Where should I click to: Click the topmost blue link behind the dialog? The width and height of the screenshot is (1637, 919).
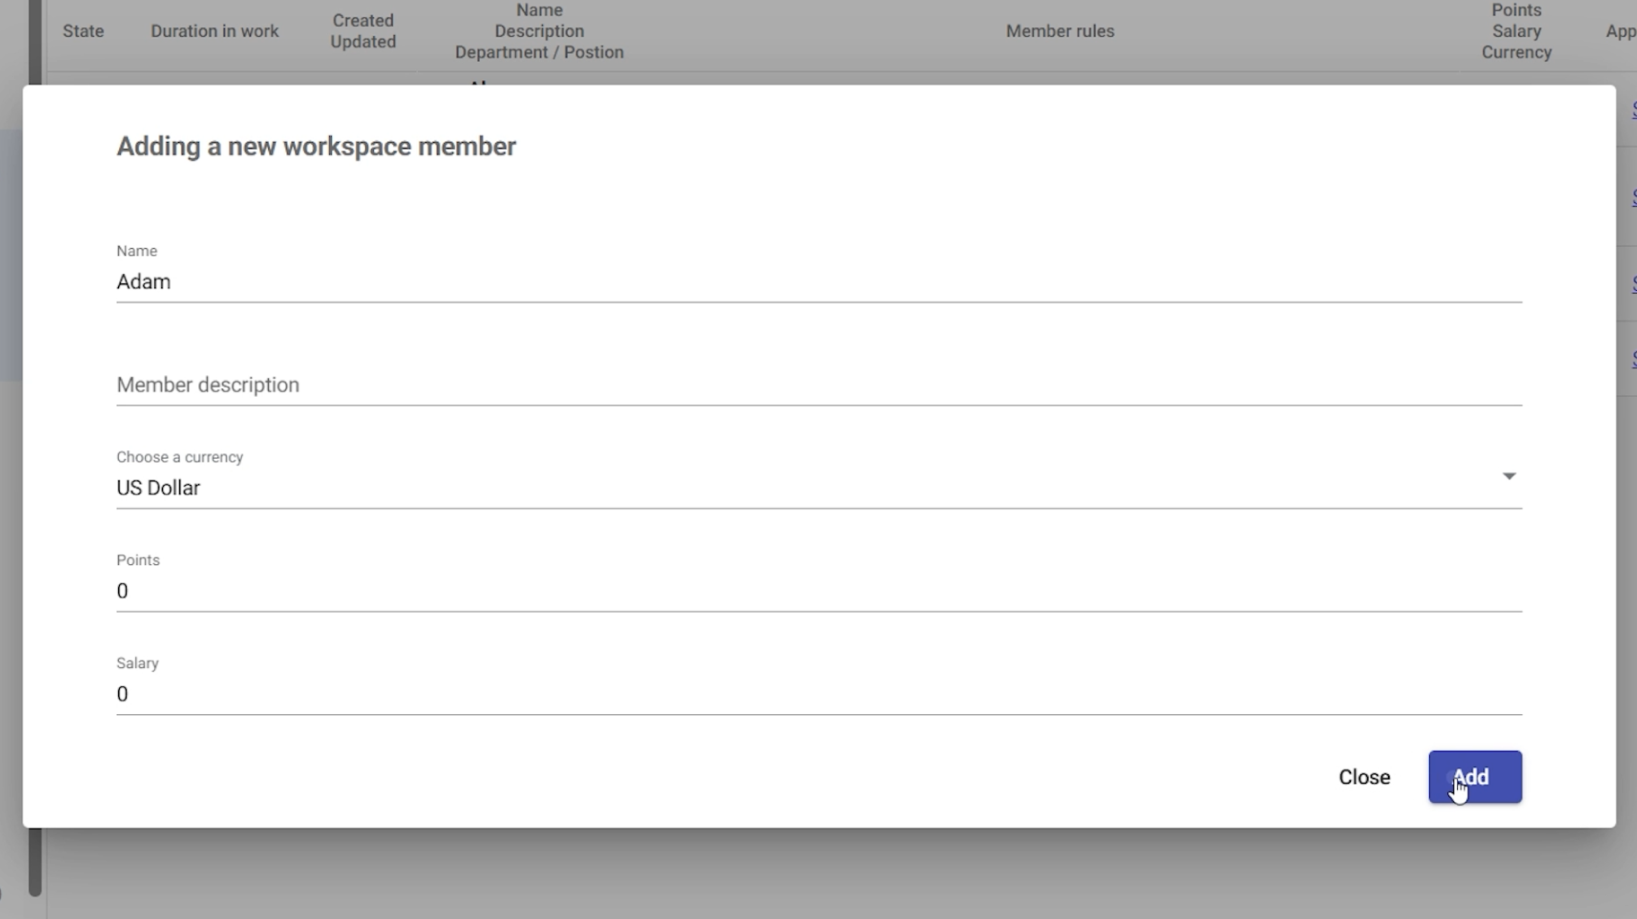click(x=1633, y=111)
